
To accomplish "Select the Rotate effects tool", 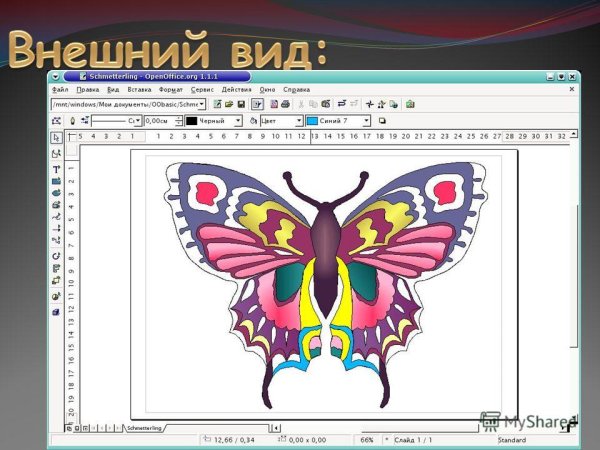I will point(56,256).
